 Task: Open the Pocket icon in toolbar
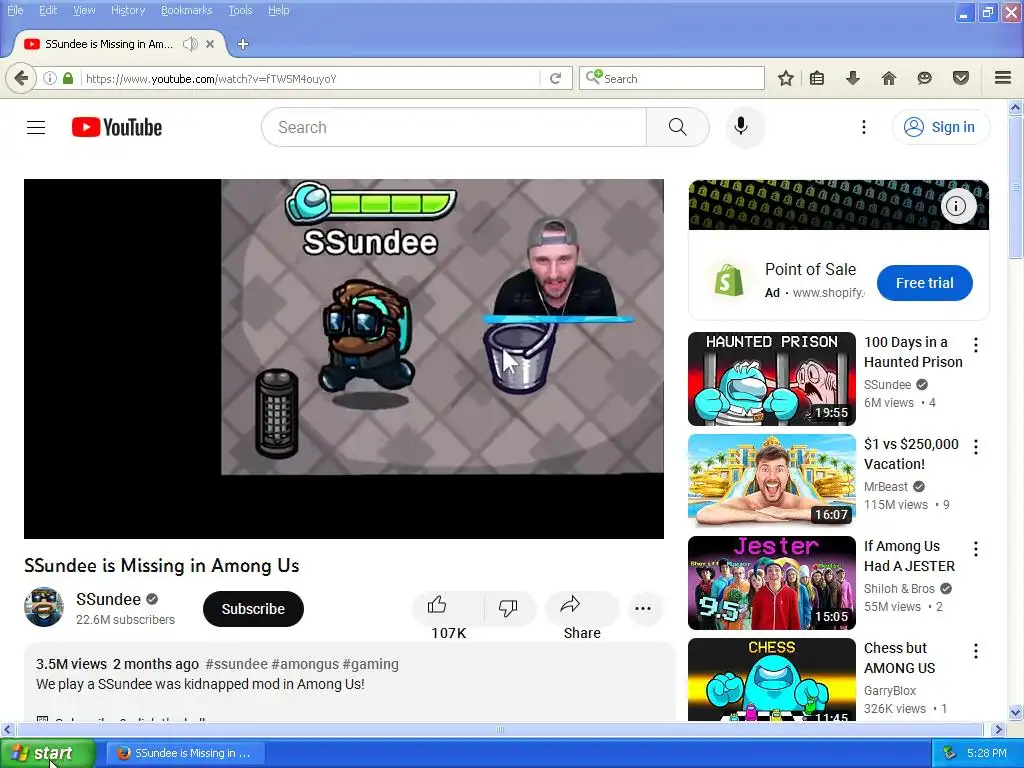961,78
